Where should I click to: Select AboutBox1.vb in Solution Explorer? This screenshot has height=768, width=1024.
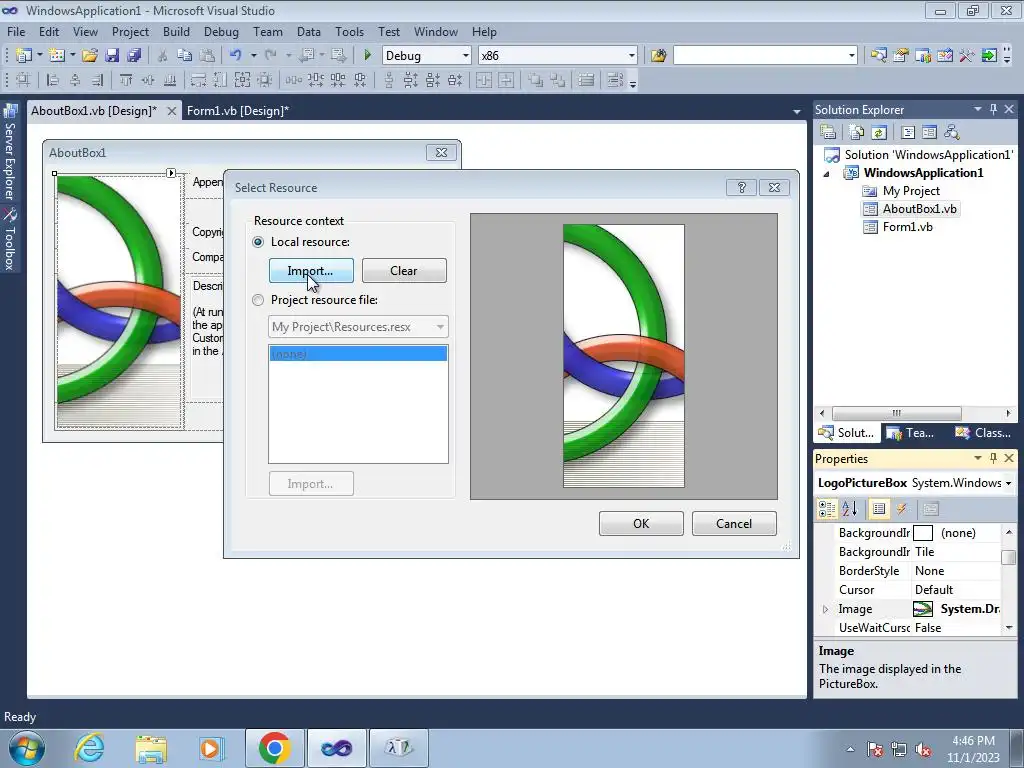click(x=919, y=208)
